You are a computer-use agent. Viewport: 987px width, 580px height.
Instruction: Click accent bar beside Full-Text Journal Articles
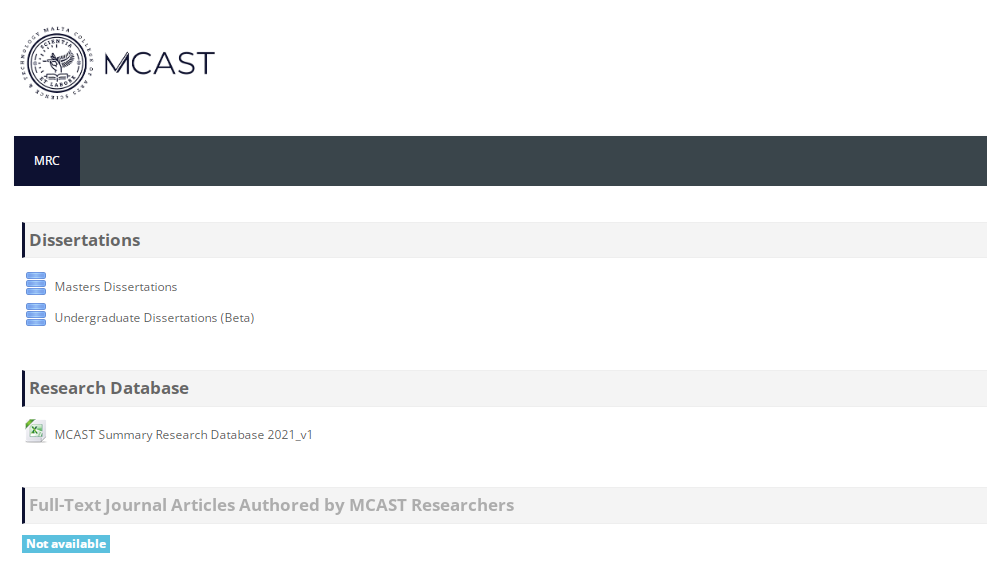coord(23,505)
